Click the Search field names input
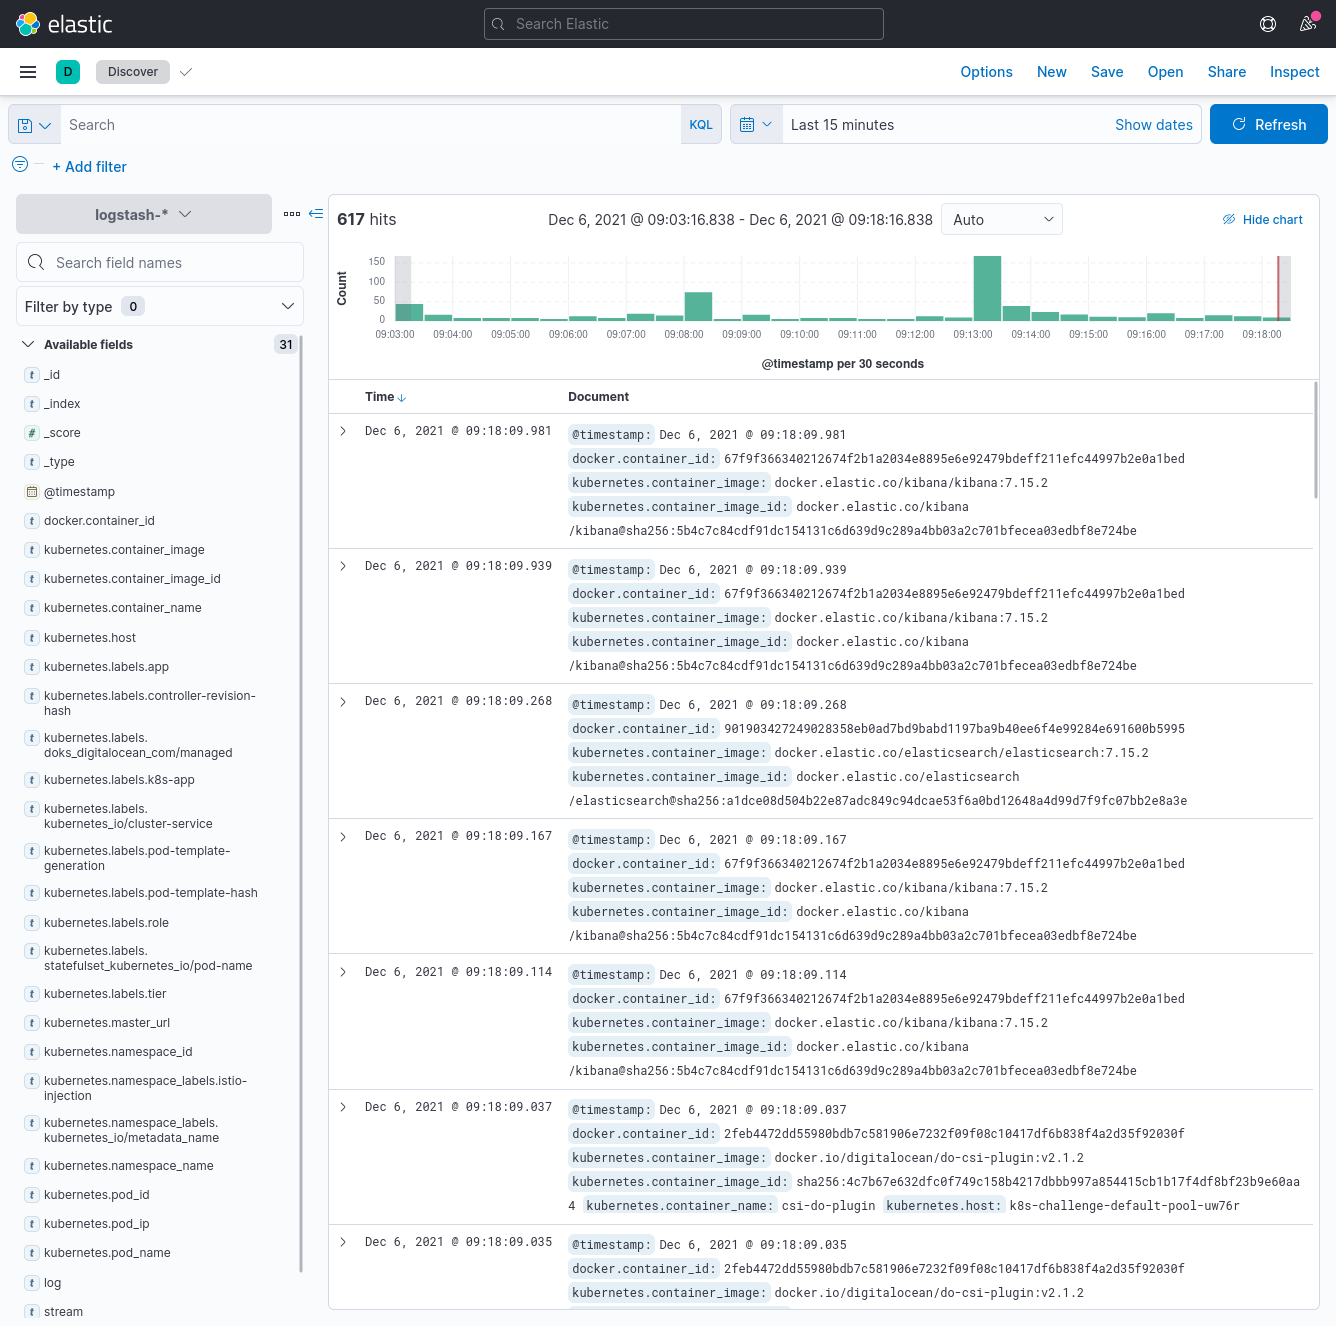 pyautogui.click(x=160, y=262)
